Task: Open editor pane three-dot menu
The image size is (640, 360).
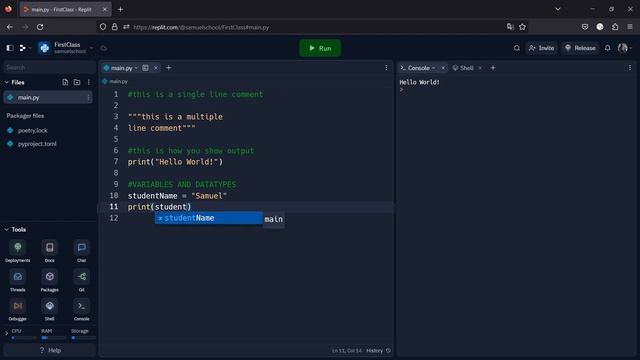Action: tap(386, 68)
